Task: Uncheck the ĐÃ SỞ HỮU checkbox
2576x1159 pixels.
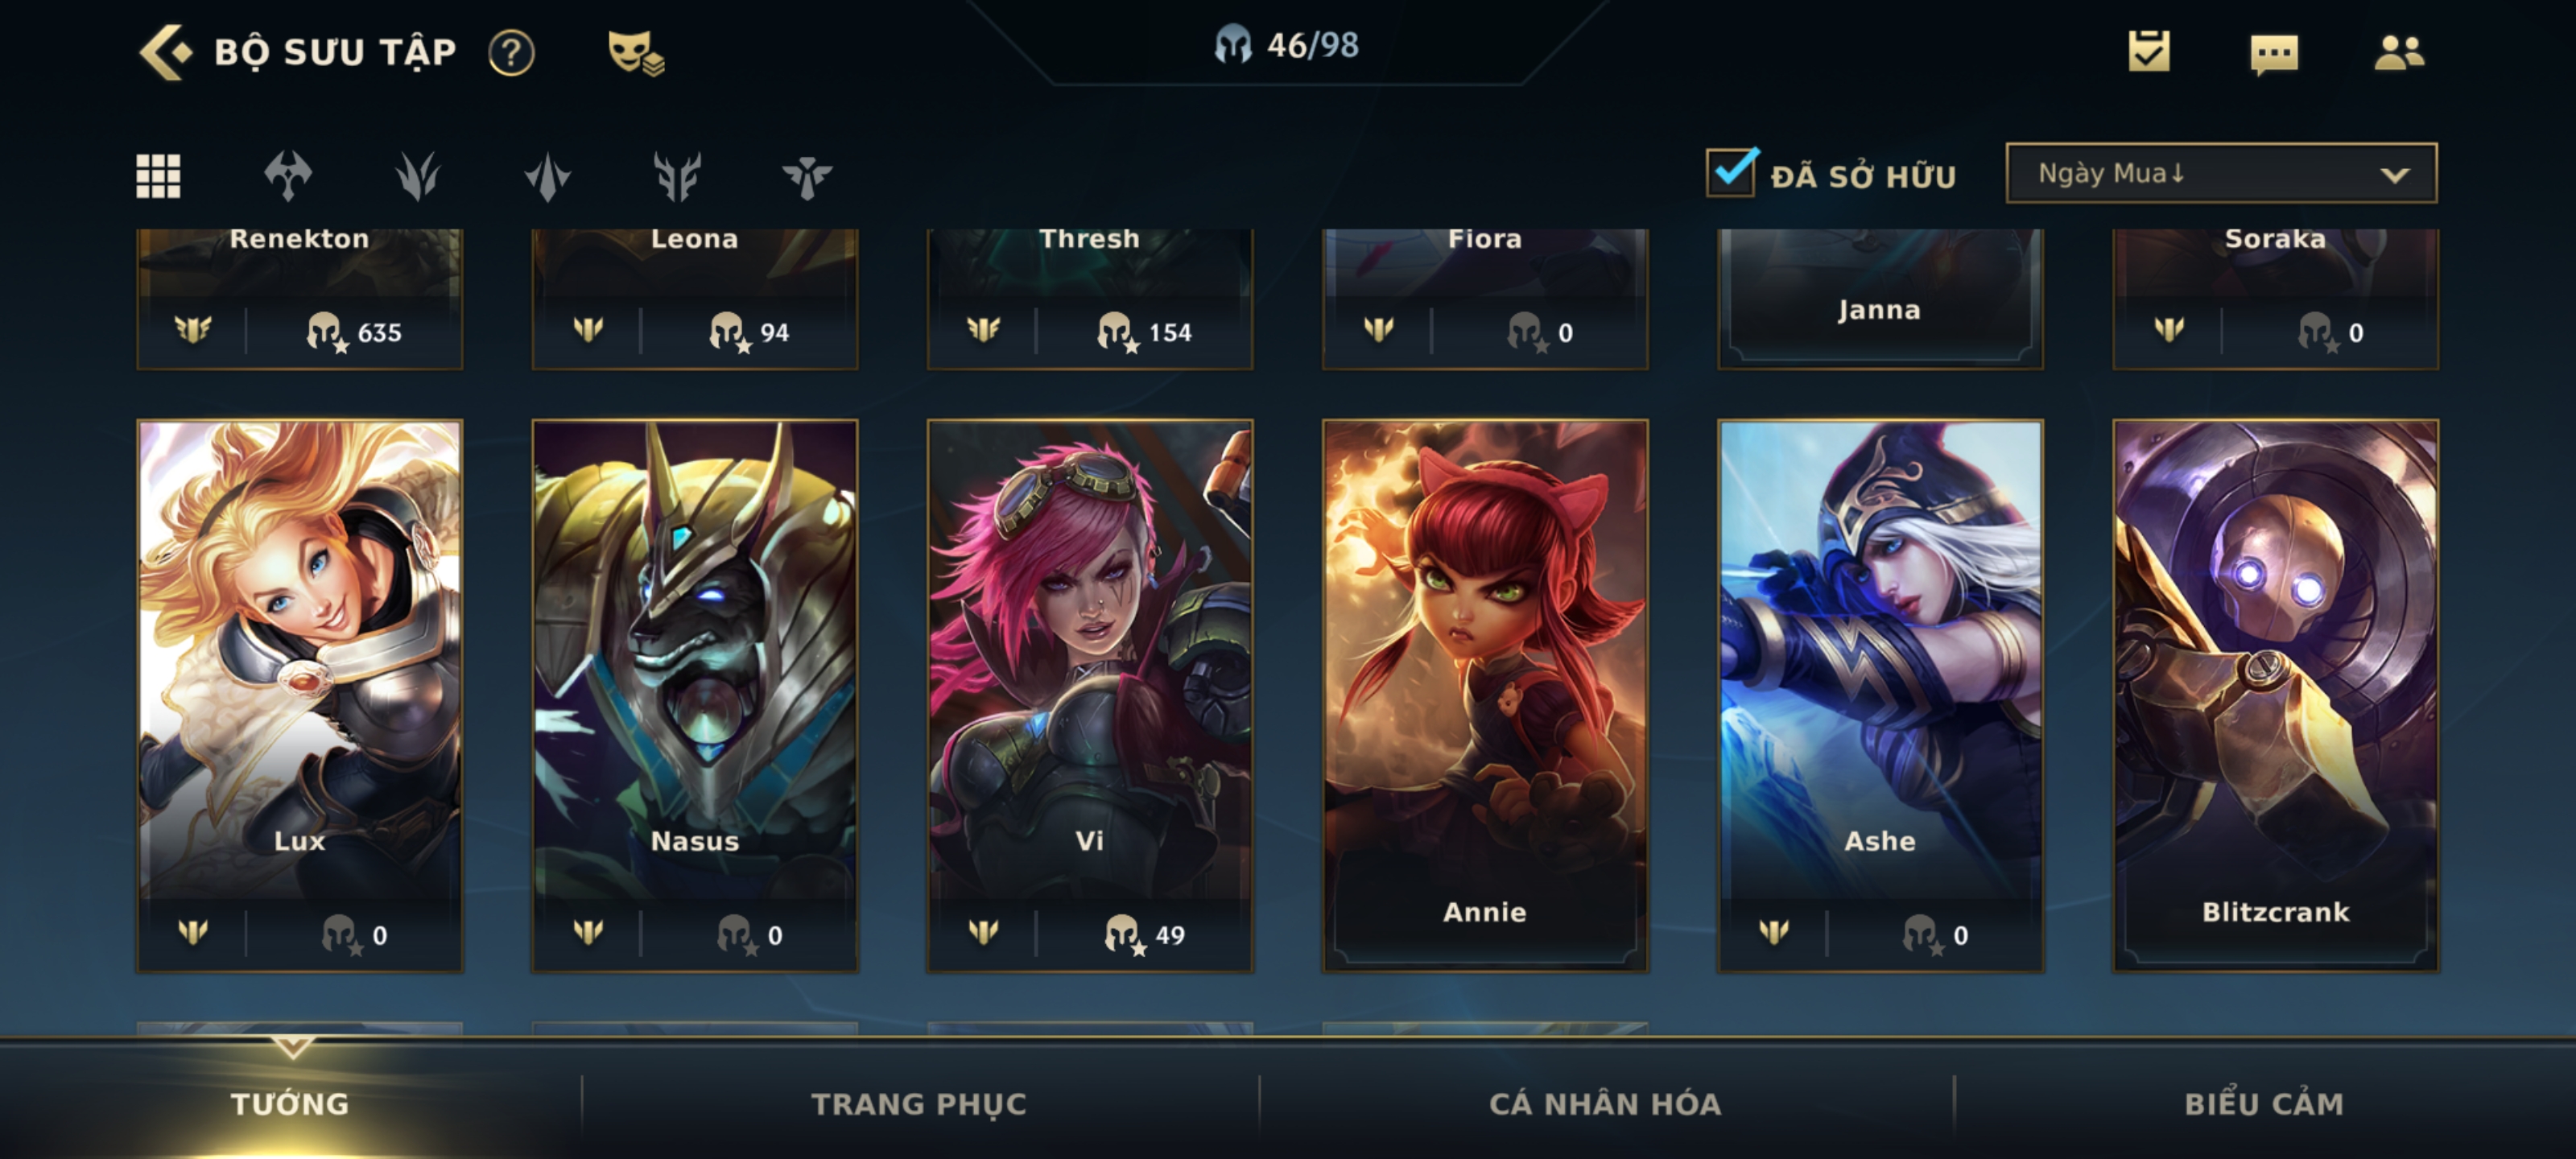Action: point(1732,172)
